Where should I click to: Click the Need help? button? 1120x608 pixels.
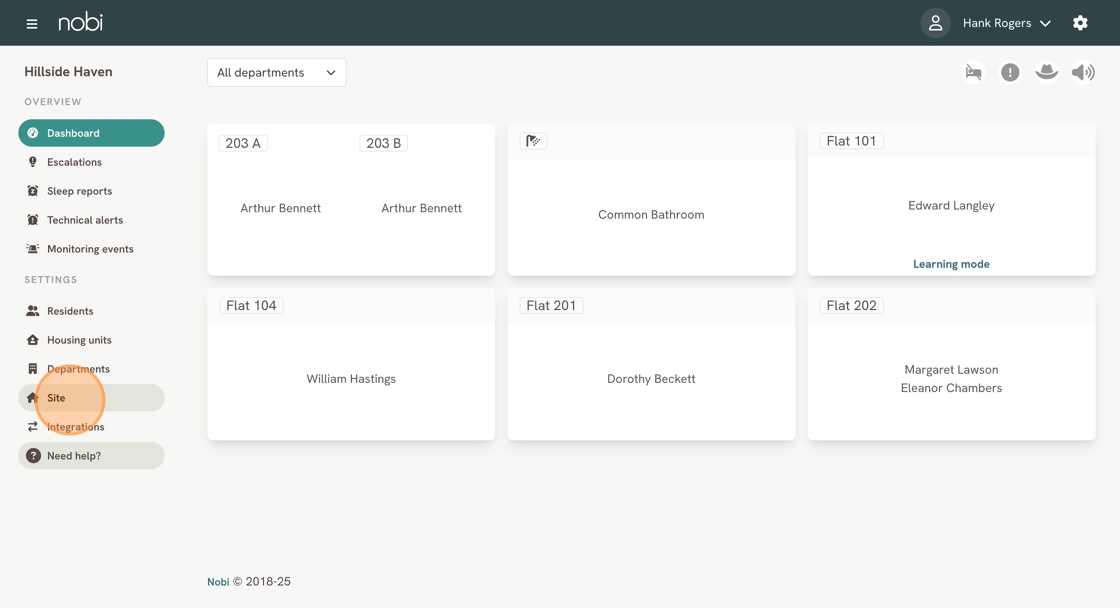(x=91, y=456)
